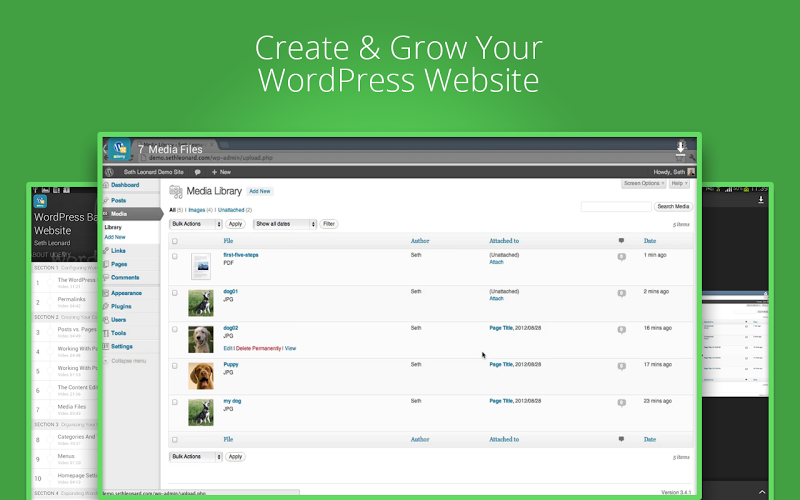This screenshot has width=800, height=500.
Task: Open the + New menu in admin bar
Action: [x=221, y=172]
